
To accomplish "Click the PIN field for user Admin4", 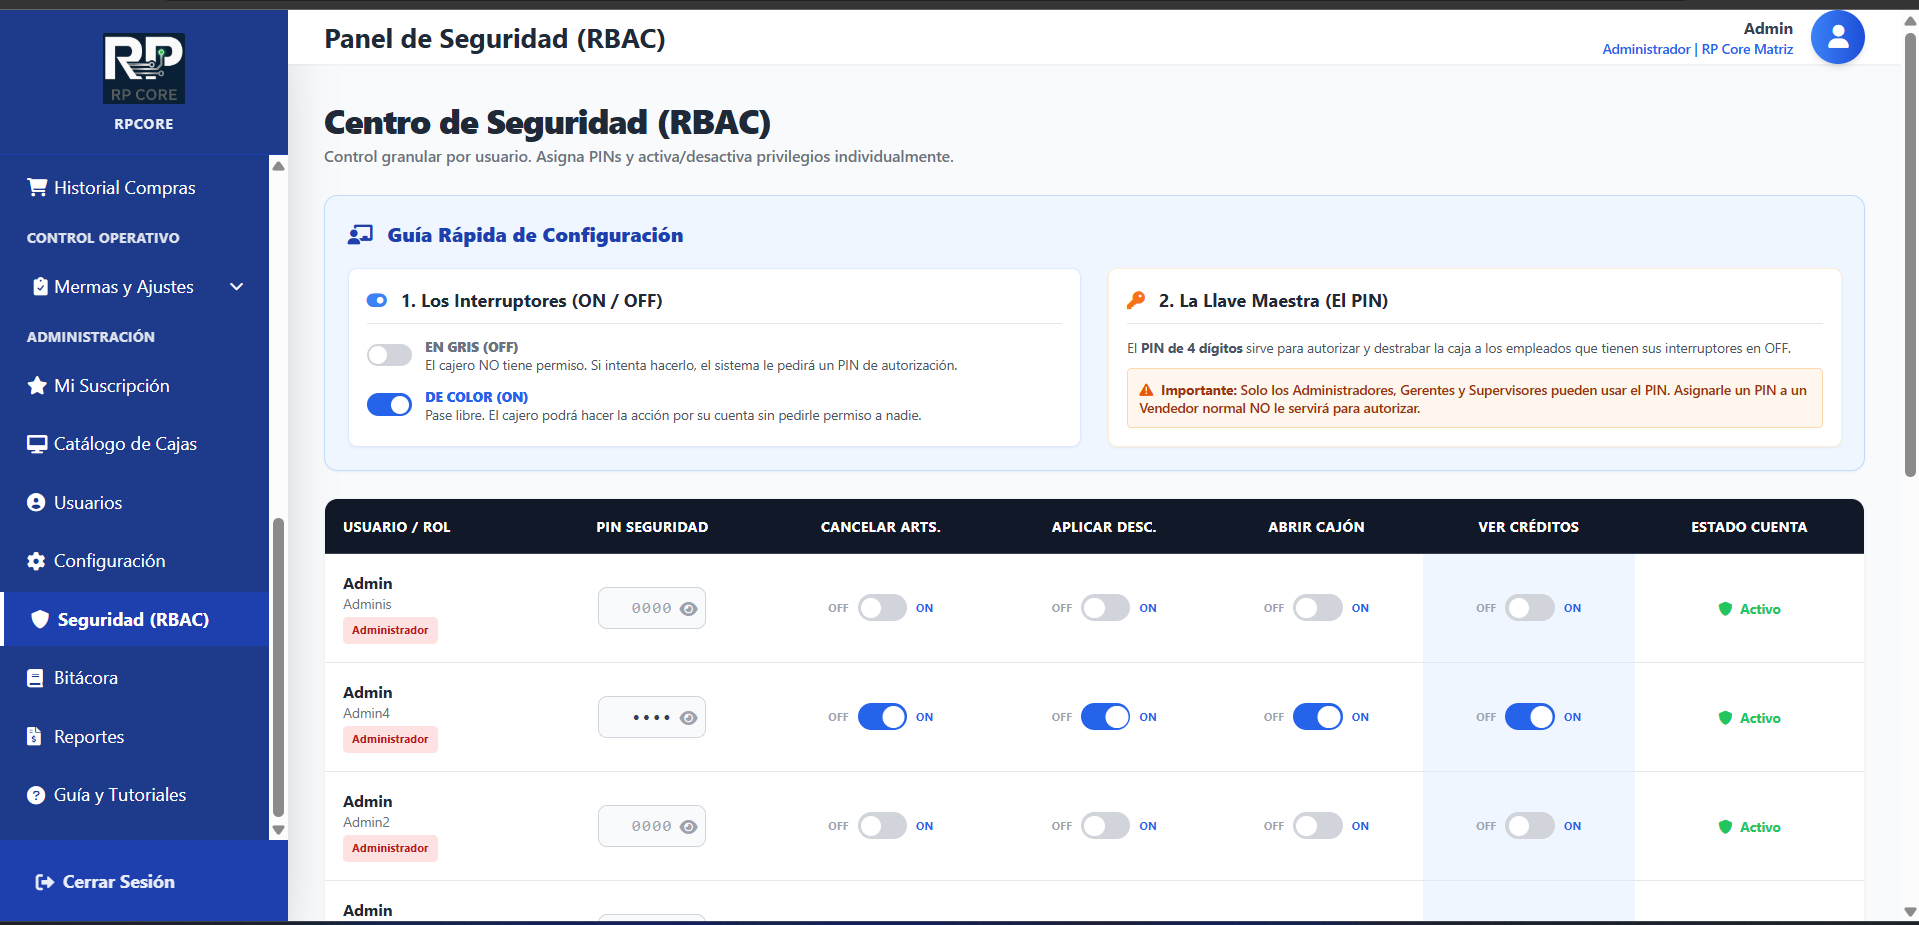I will pyautogui.click(x=651, y=717).
